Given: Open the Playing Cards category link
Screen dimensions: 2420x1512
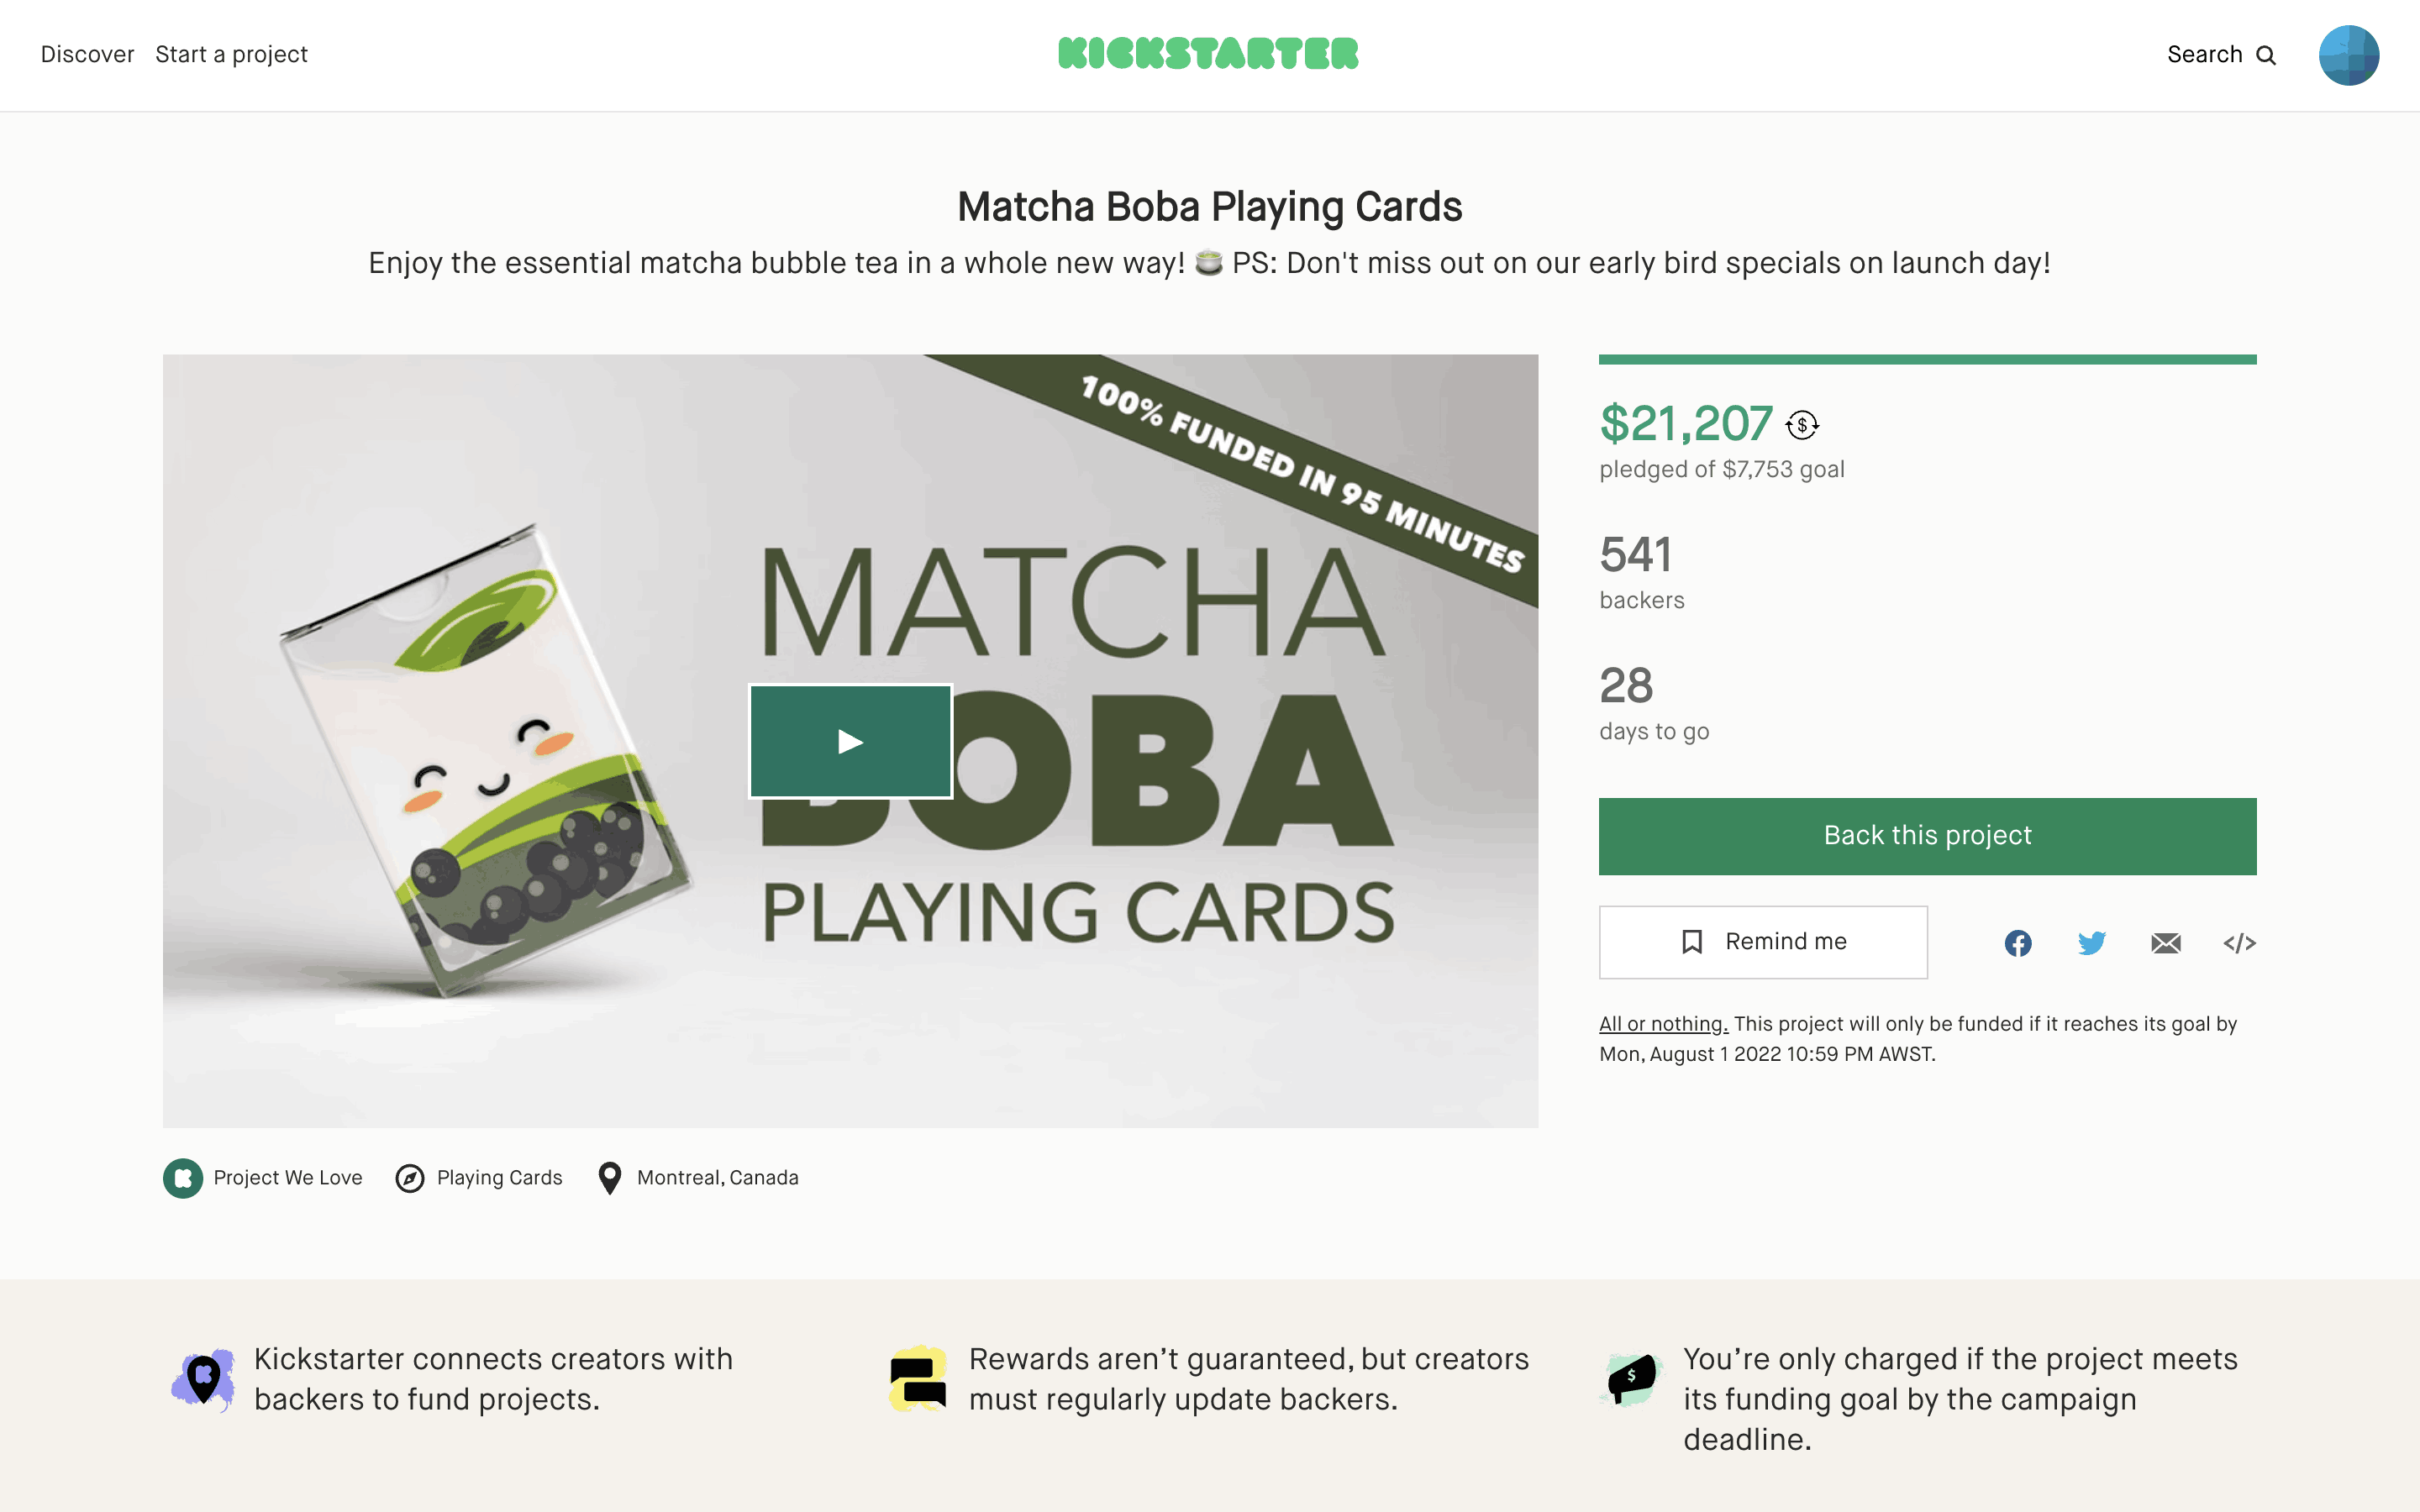Looking at the screenshot, I should (499, 1178).
